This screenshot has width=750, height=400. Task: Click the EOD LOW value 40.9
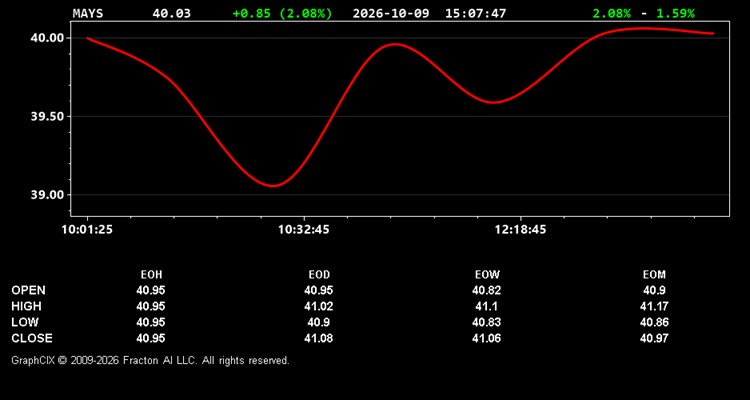(x=319, y=322)
